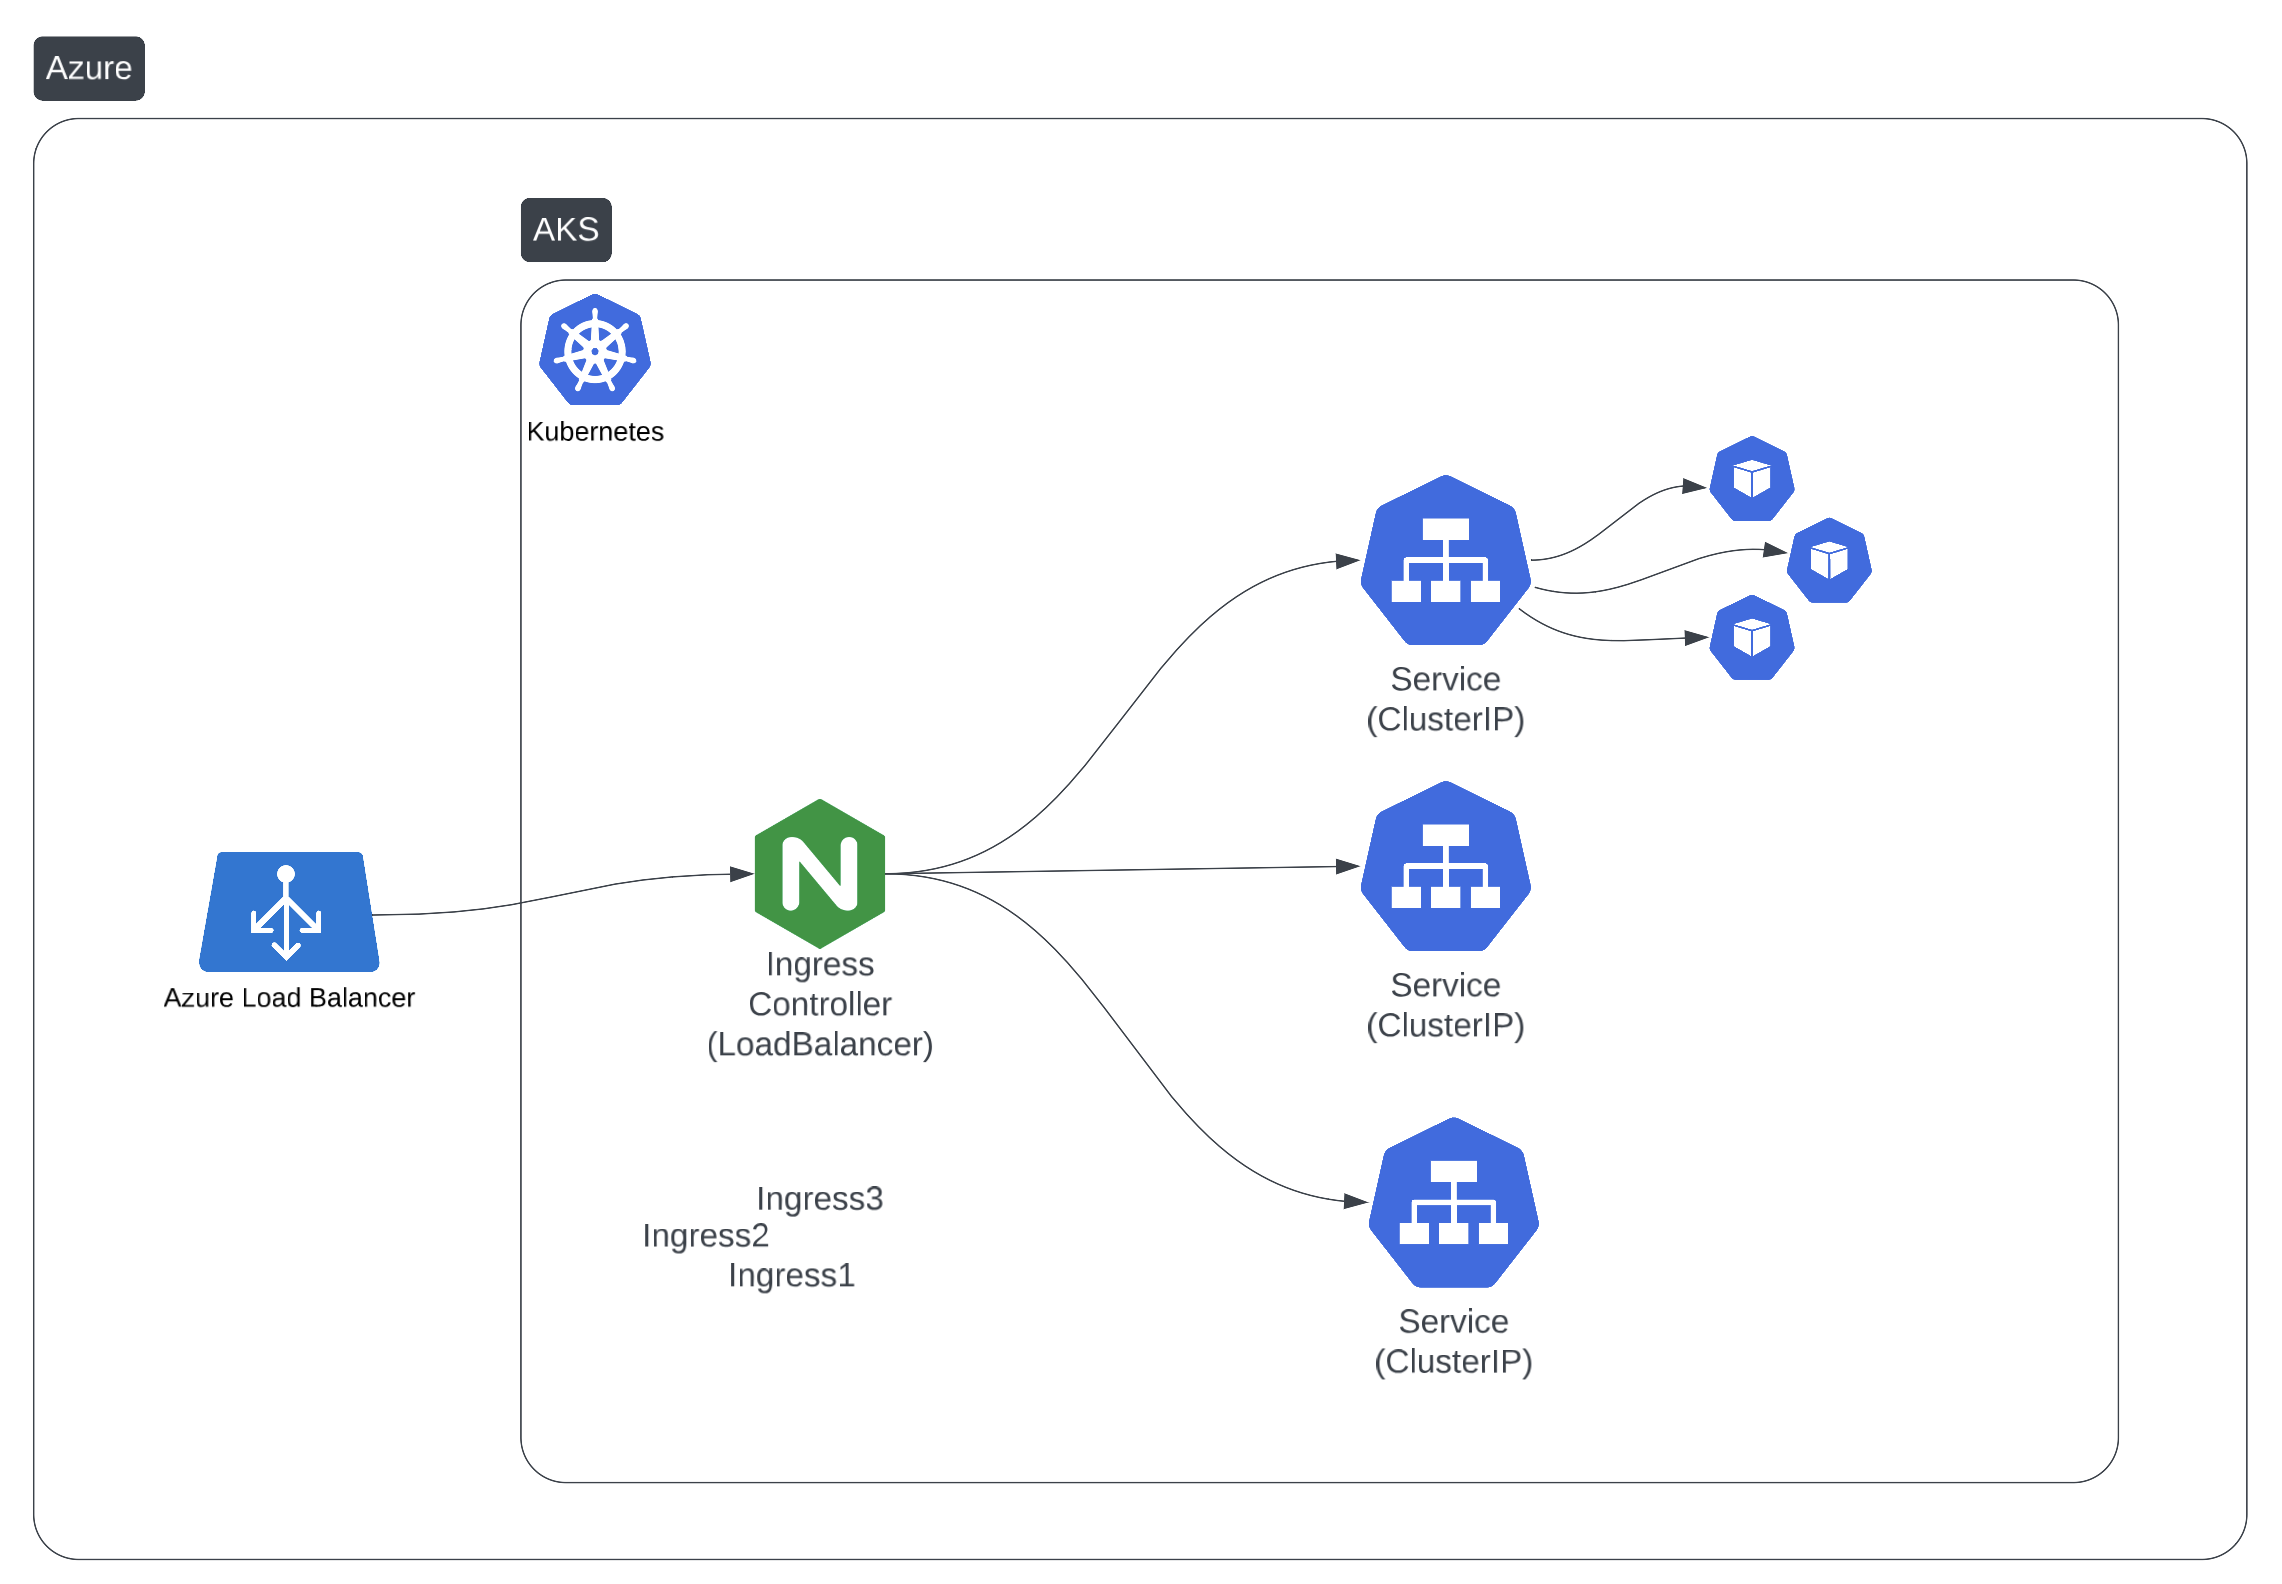Click the topmost pod cube icon
The width and height of the screenshot is (2282, 1584).
(x=1751, y=479)
